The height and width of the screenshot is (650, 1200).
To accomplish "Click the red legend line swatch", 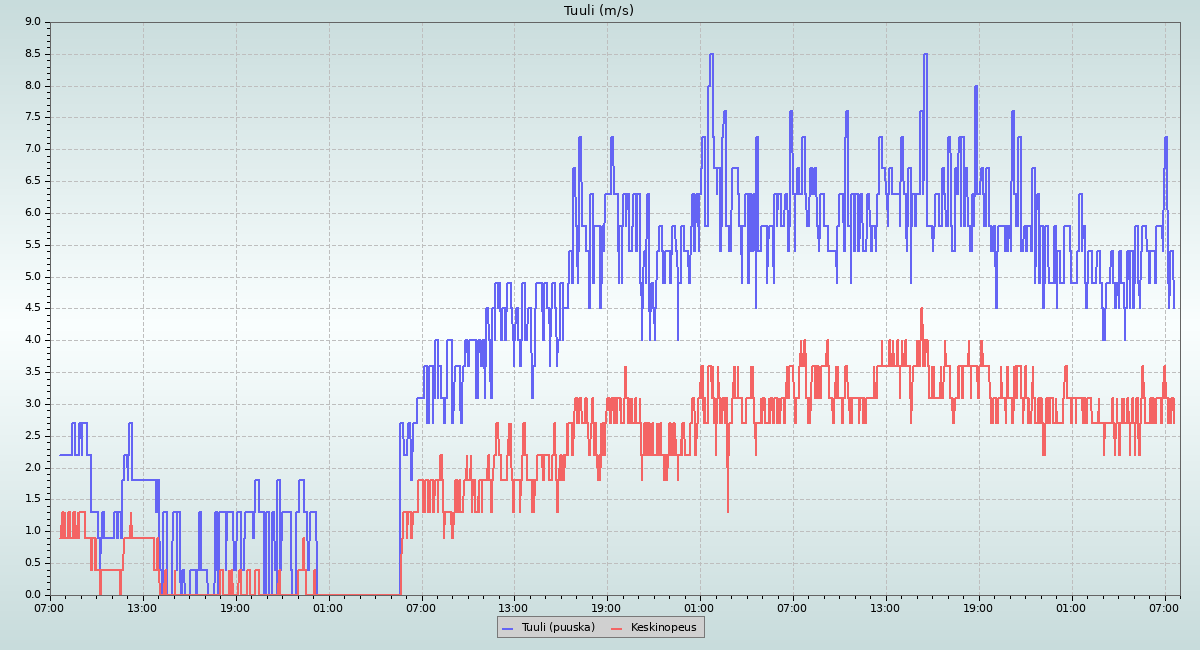I will 617,628.
